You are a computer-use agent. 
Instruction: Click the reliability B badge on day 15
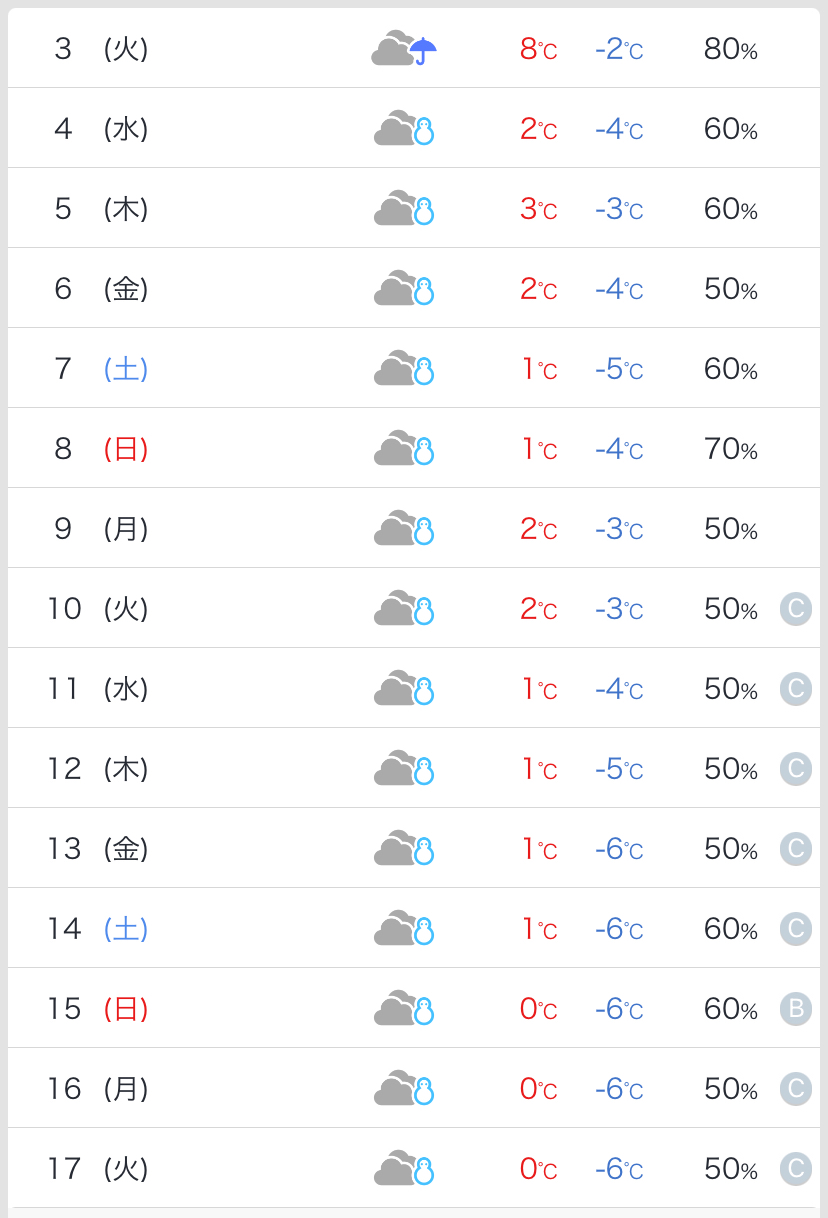tap(796, 1008)
